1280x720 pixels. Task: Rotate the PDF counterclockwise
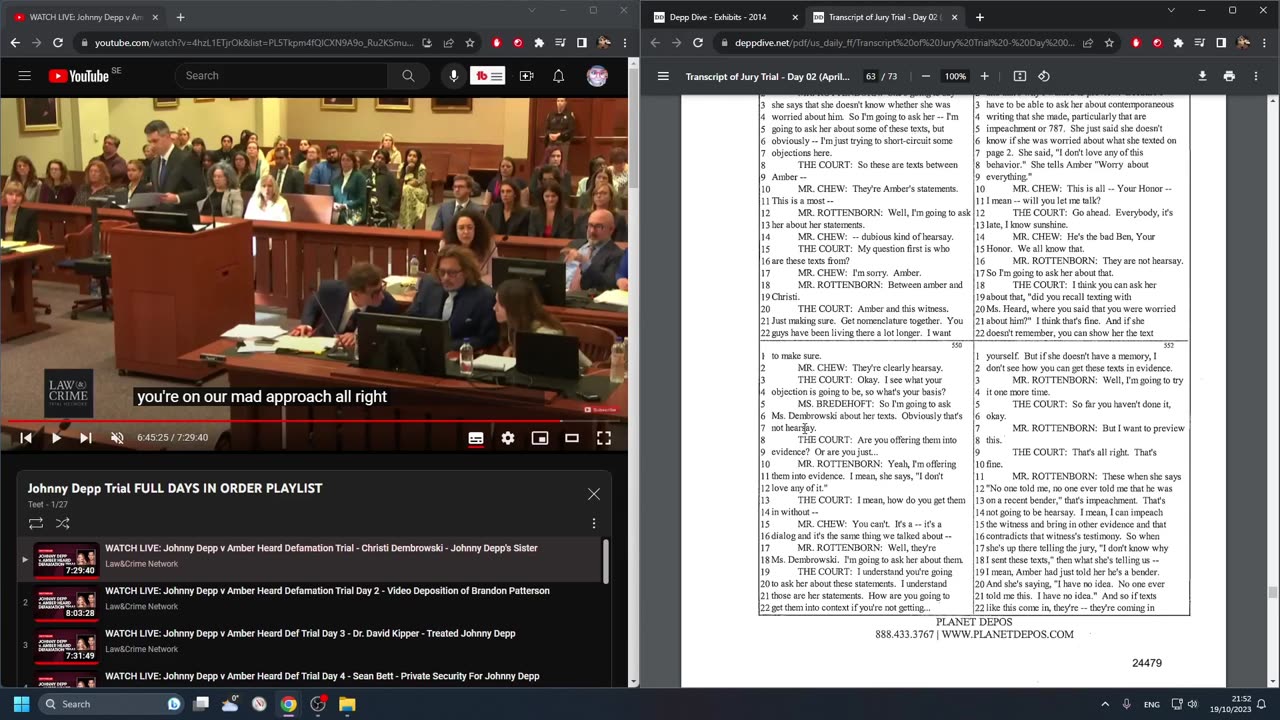[x=1043, y=76]
